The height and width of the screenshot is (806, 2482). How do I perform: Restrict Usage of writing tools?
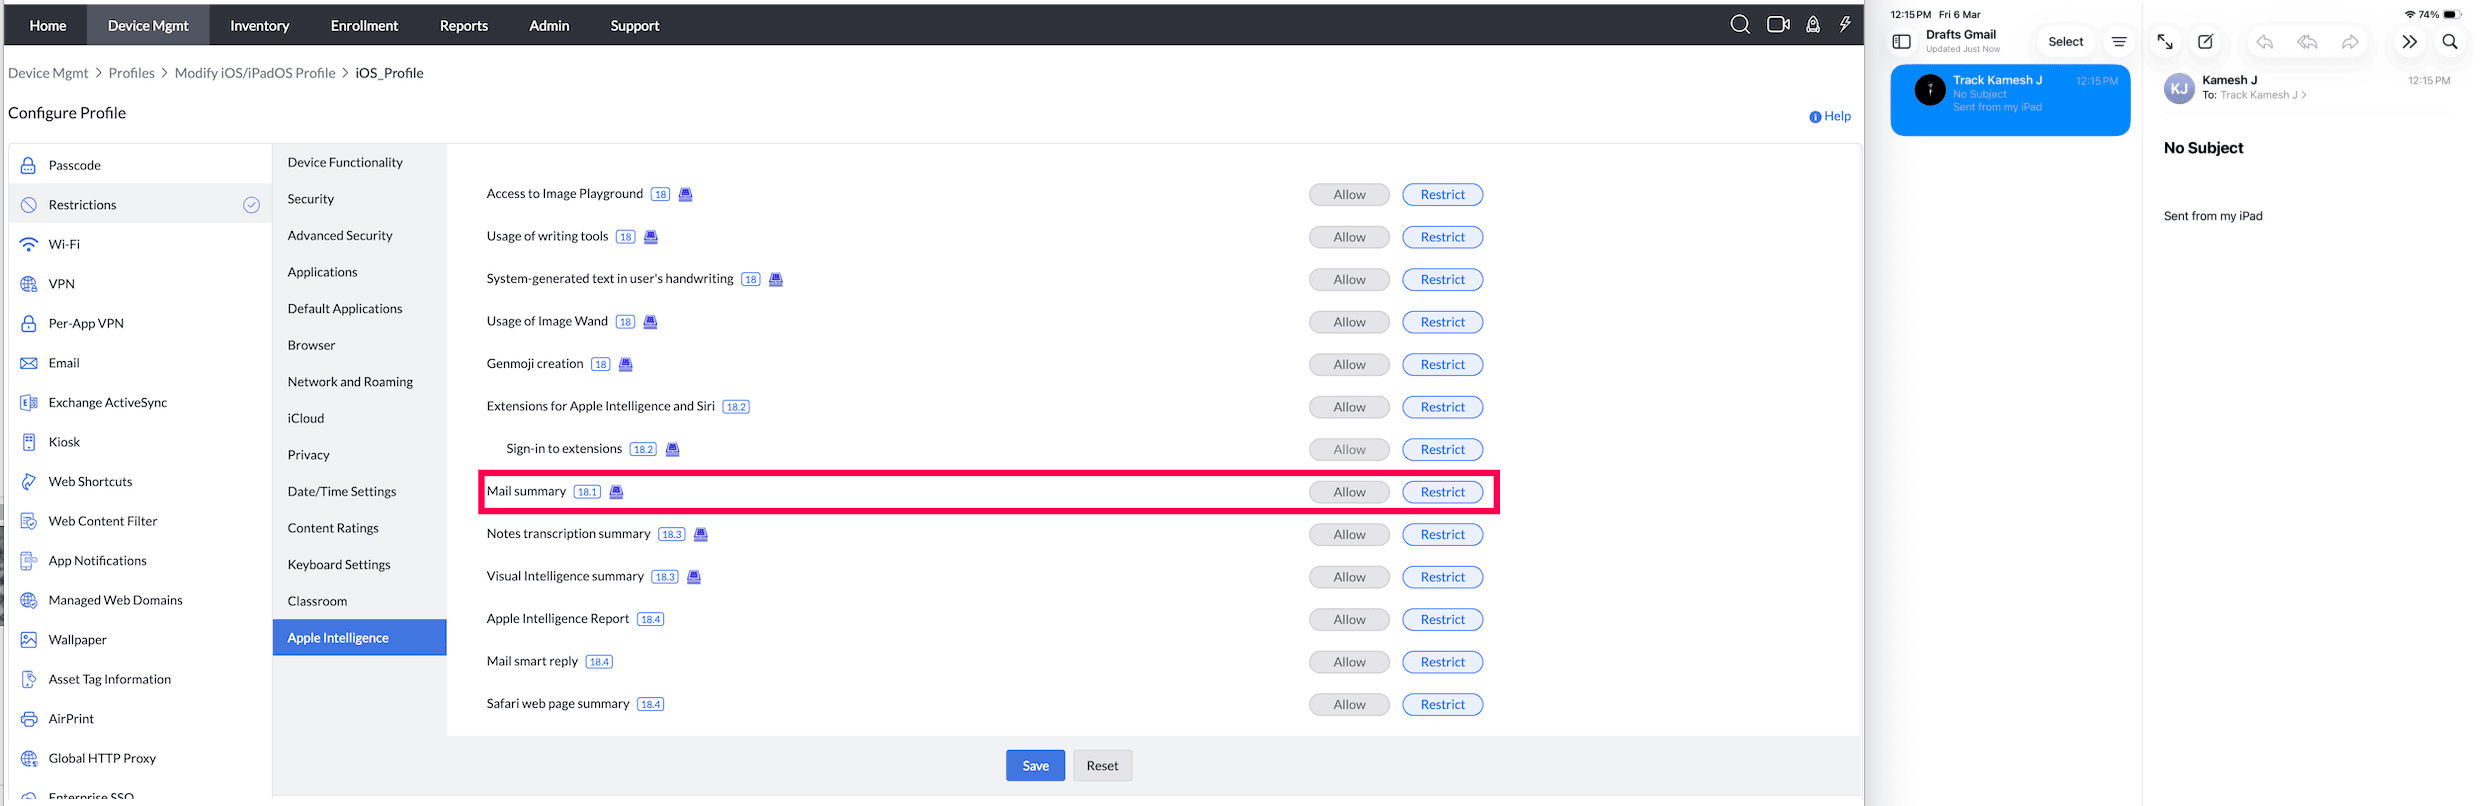(1442, 237)
